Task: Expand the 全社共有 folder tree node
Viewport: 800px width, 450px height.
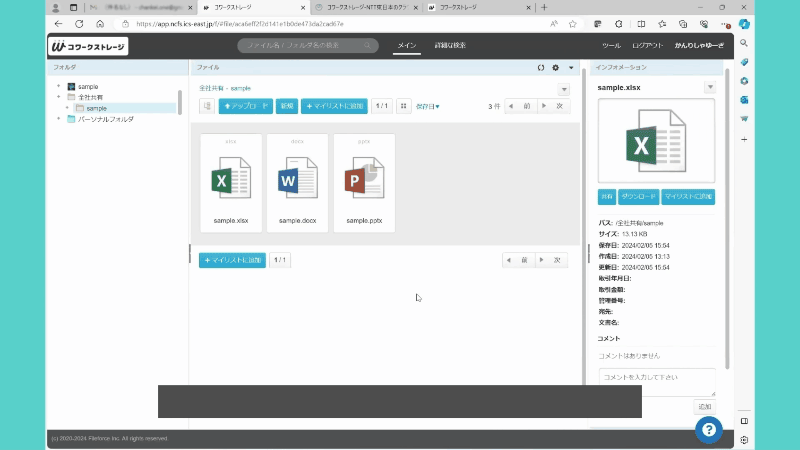Action: coord(59,97)
